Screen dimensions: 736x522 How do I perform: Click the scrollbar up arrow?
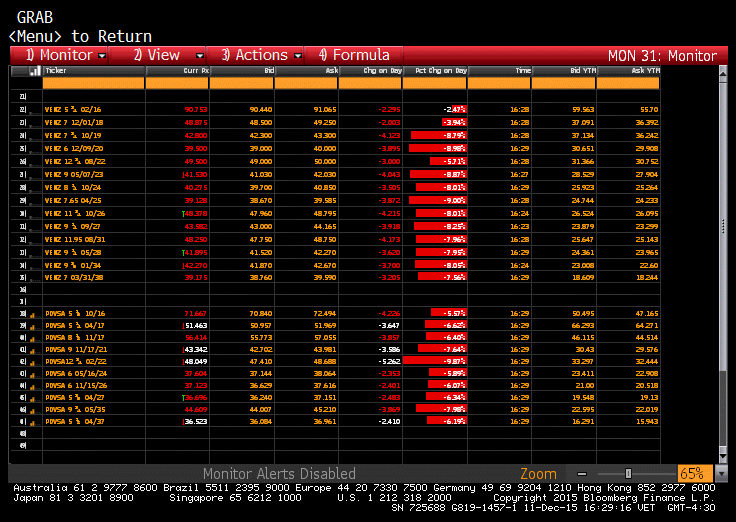[x=723, y=74]
